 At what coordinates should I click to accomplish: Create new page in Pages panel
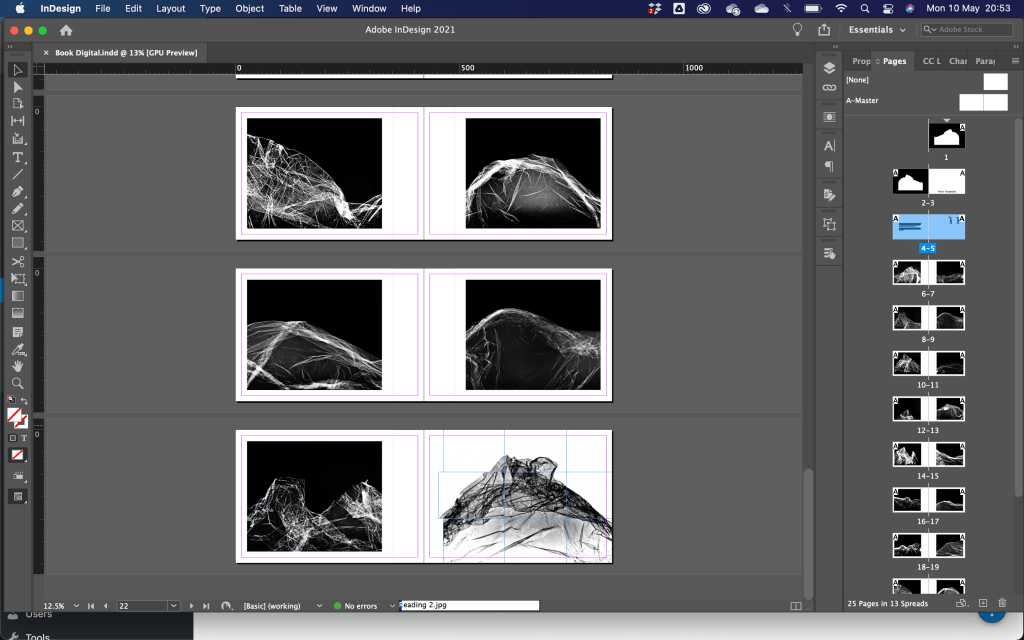pyautogui.click(x=983, y=603)
